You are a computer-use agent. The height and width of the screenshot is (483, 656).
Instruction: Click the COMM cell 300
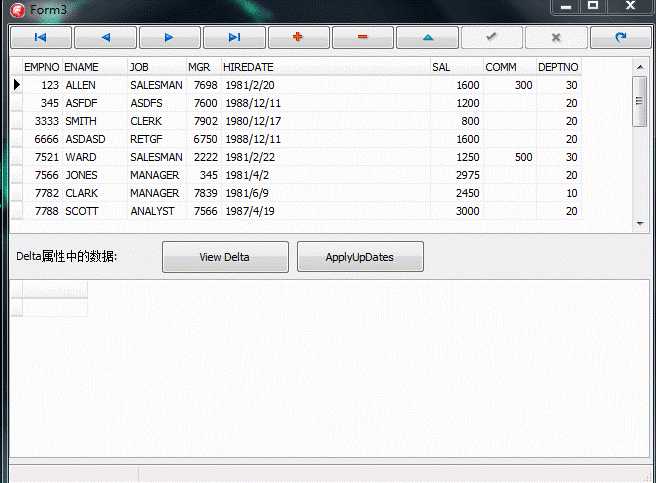tap(510, 85)
